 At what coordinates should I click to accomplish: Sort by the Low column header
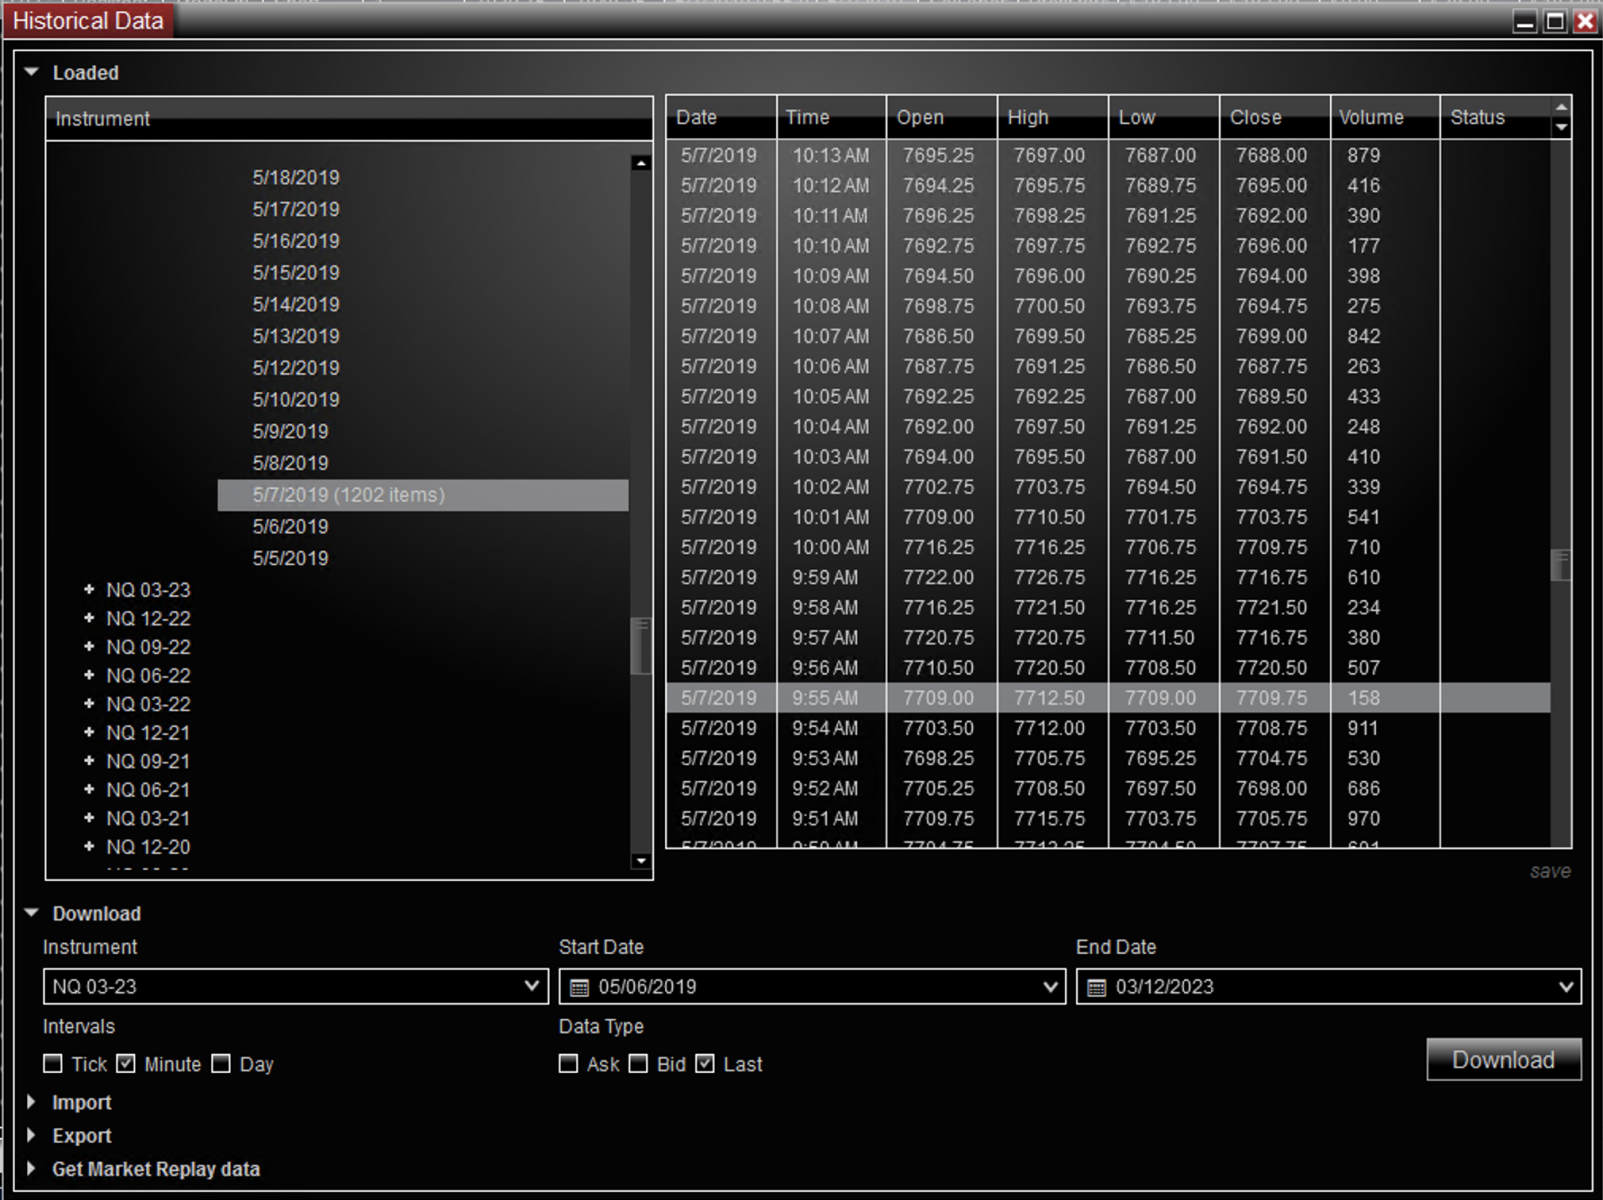(1164, 117)
